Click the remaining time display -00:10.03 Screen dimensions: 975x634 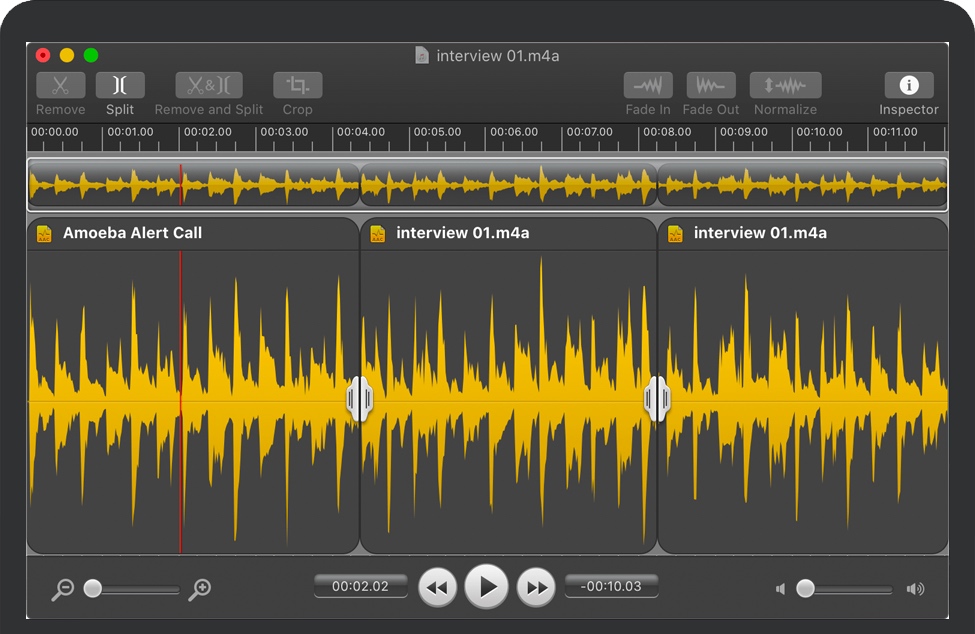(611, 586)
